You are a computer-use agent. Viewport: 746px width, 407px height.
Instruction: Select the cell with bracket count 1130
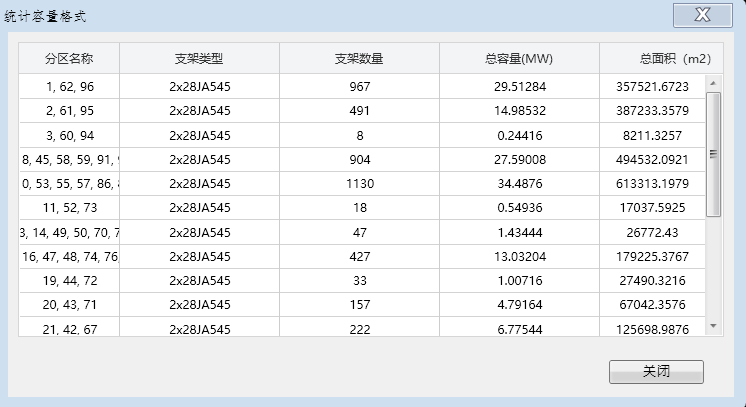[359, 183]
